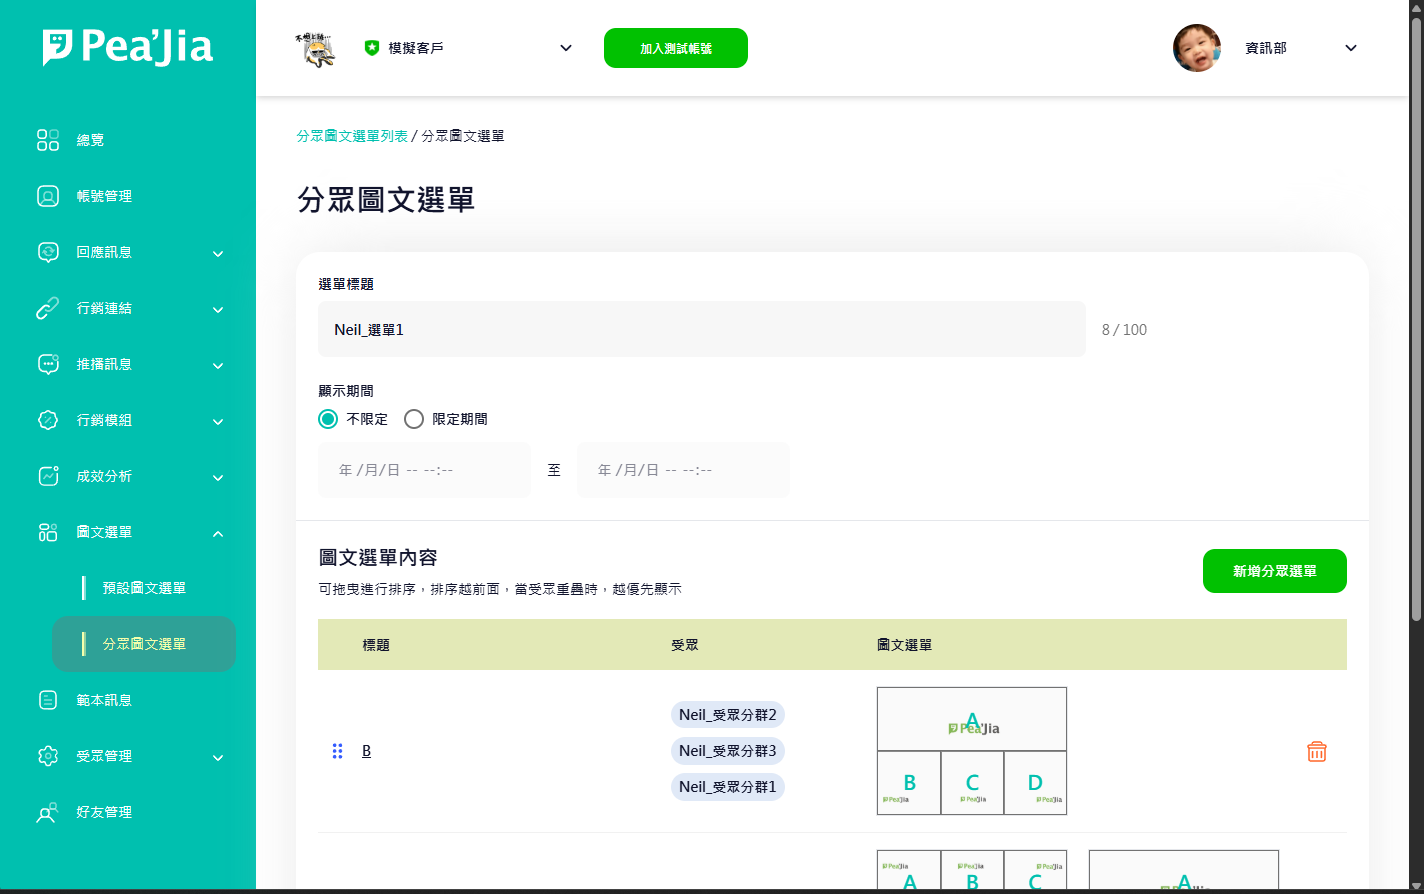The width and height of the screenshot is (1424, 894).
Task: Select the 不限定 radio option
Action: pyautogui.click(x=328, y=419)
